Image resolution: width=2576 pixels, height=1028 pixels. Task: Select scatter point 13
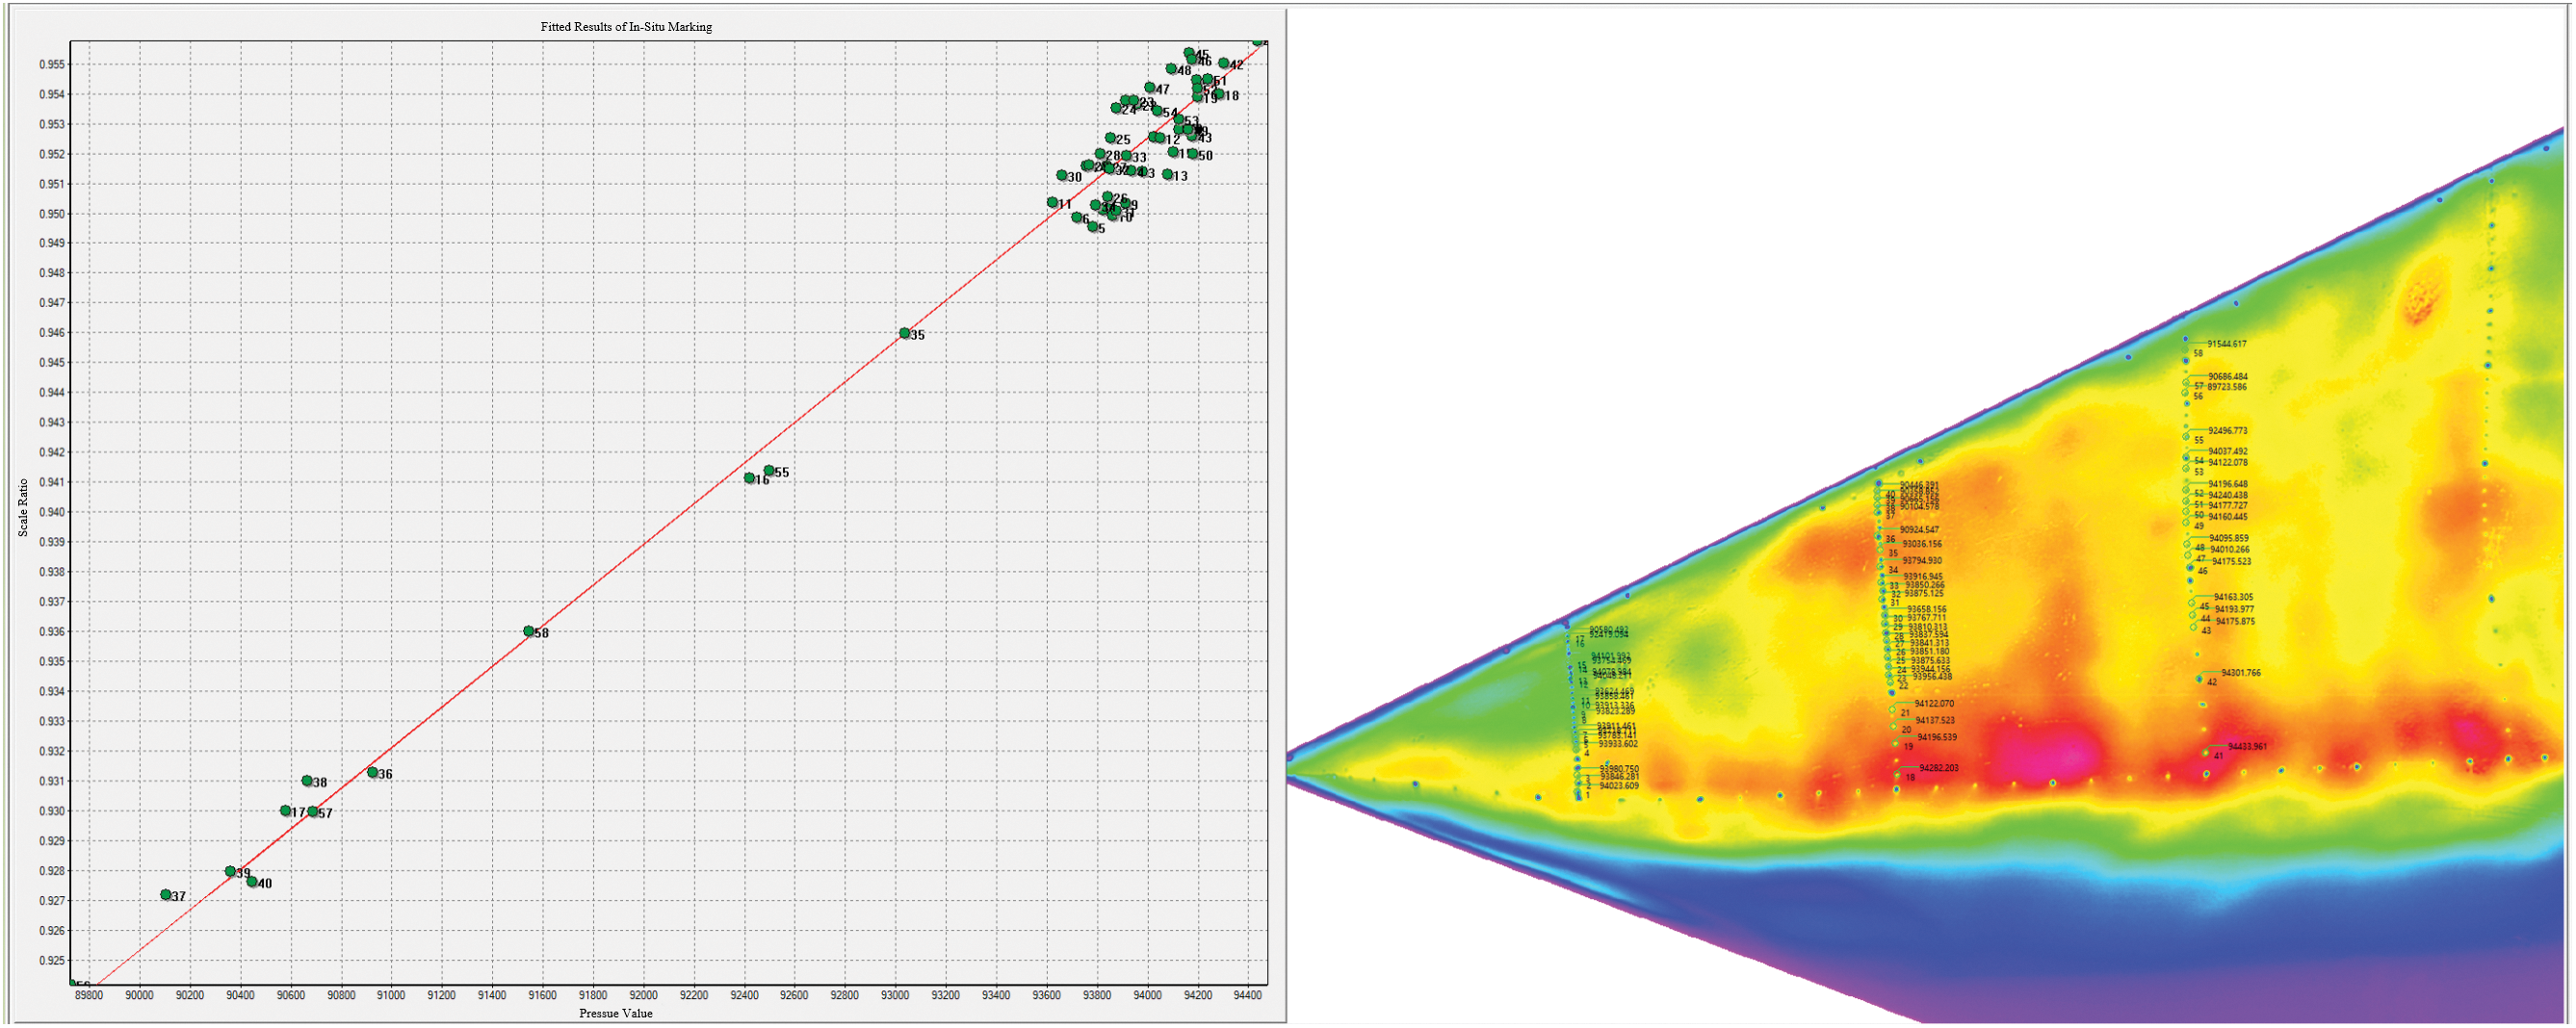[1167, 174]
